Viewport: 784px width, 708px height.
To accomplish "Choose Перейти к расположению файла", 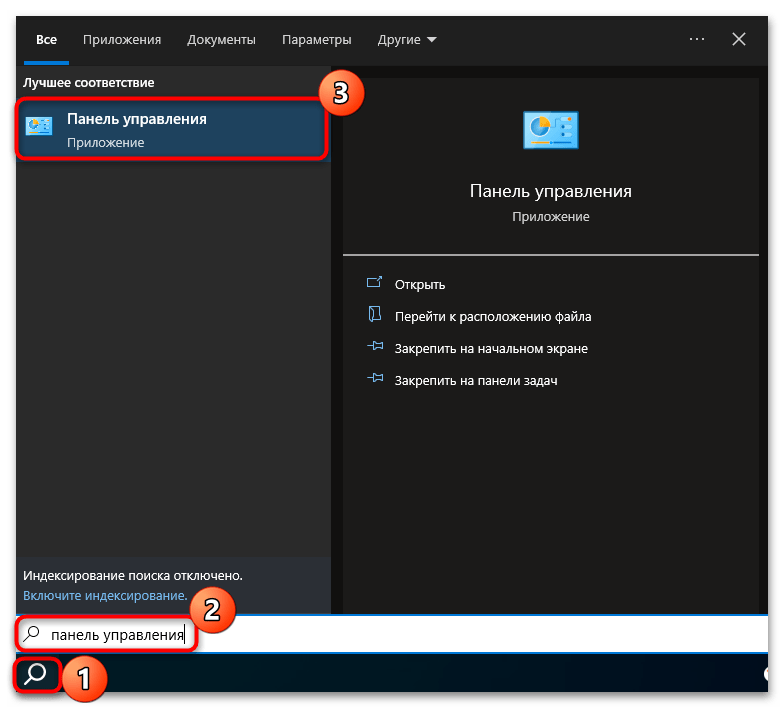I will (x=493, y=316).
